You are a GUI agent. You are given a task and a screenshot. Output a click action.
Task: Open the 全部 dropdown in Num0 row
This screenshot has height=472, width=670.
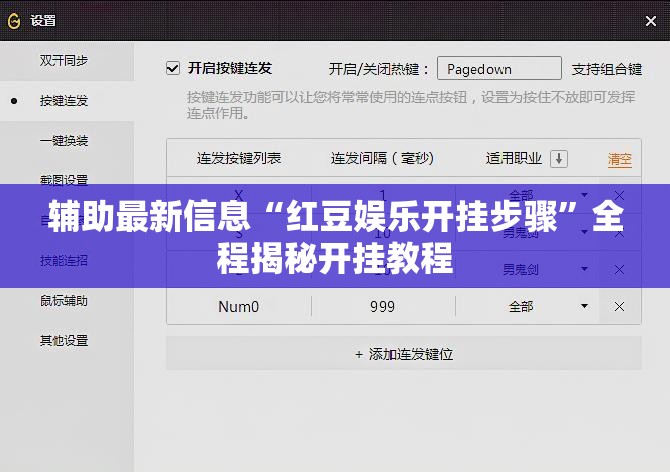click(584, 306)
